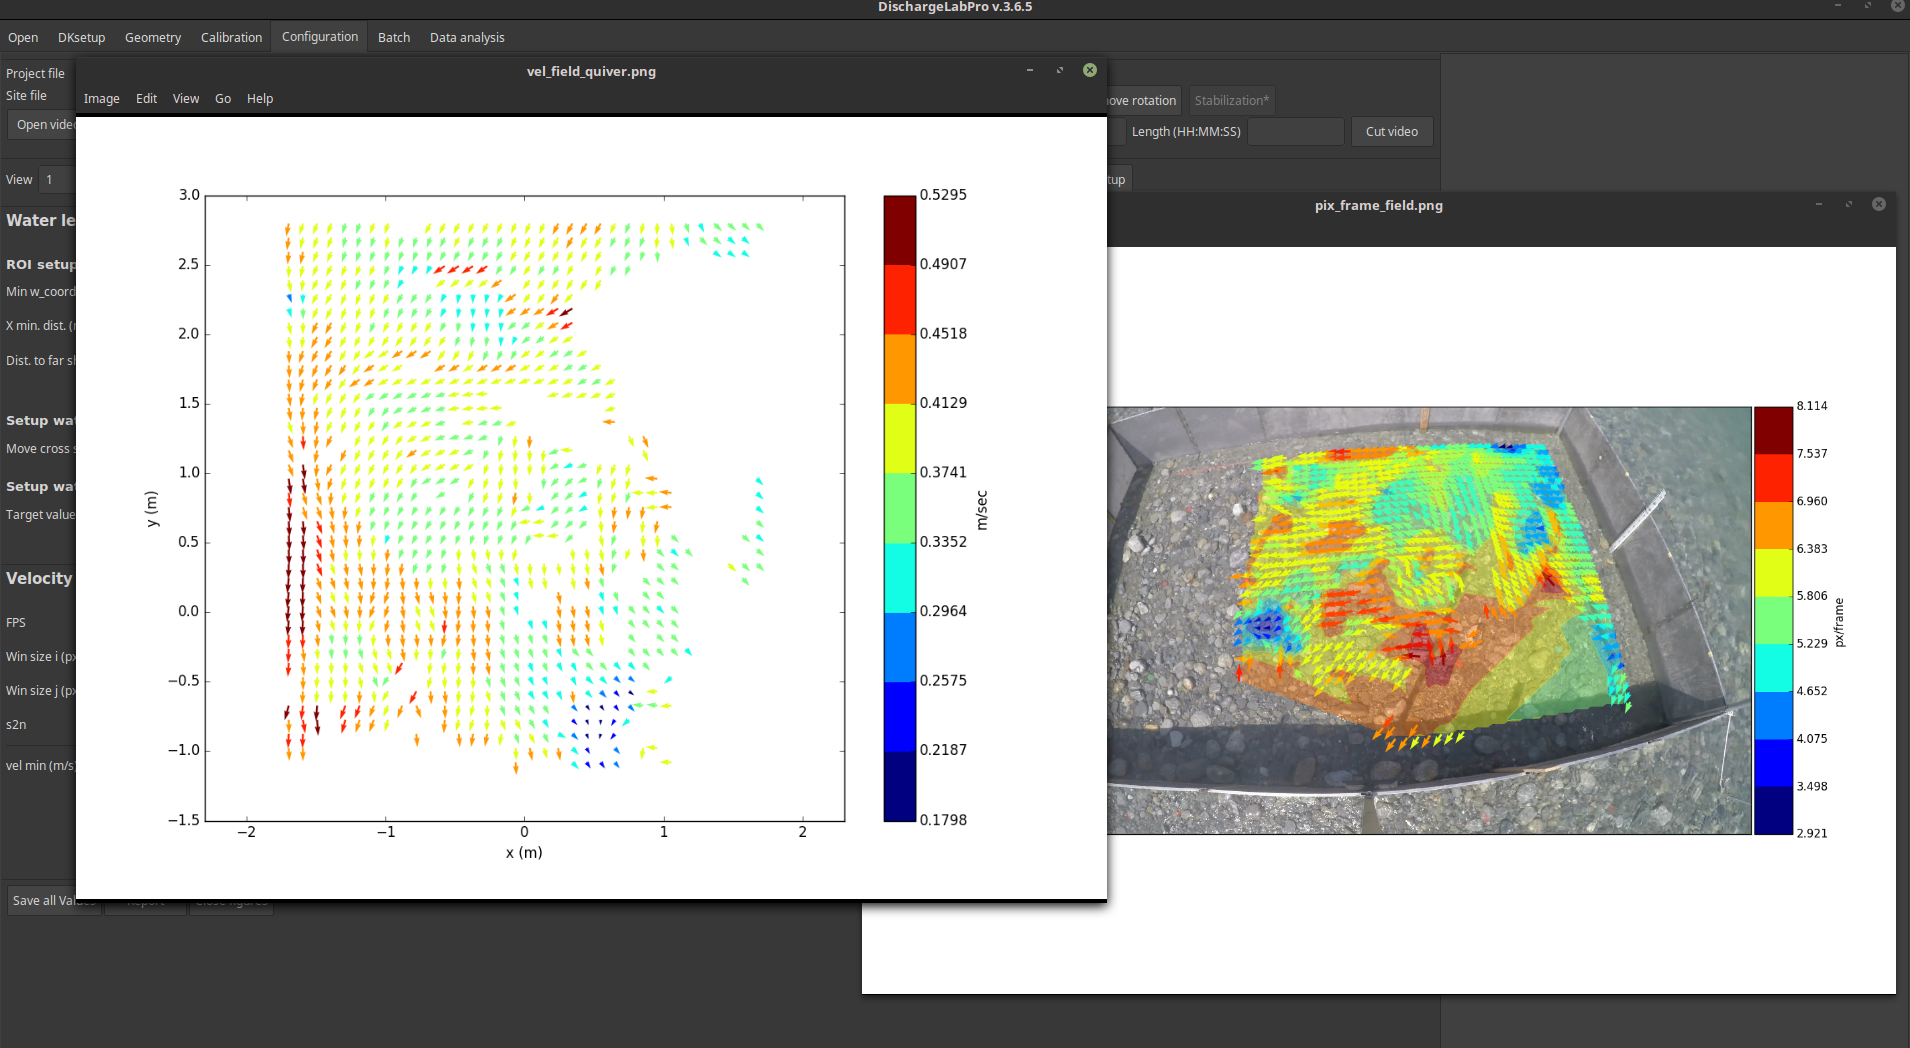
Task: Click the Length (HH:MM:SS) input field
Action: (x=1295, y=132)
